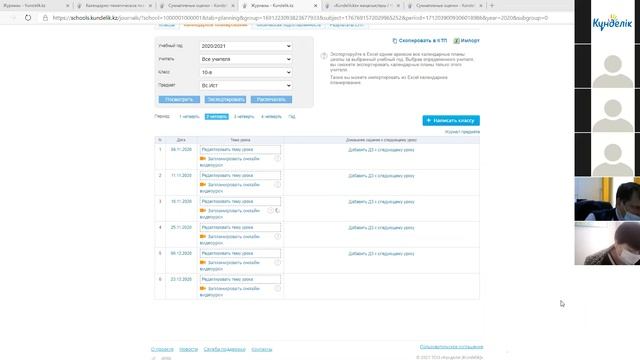Screen dimensions: 640x360
Task: Click the browser address bar URL
Action: [300, 18]
